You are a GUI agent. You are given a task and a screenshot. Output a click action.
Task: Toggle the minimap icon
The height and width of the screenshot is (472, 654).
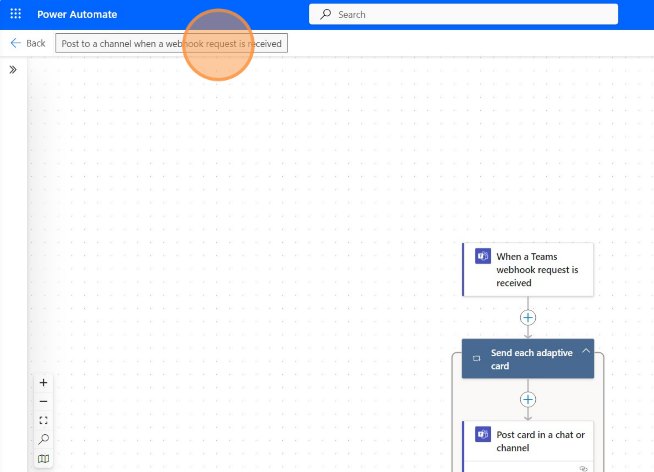(43, 459)
